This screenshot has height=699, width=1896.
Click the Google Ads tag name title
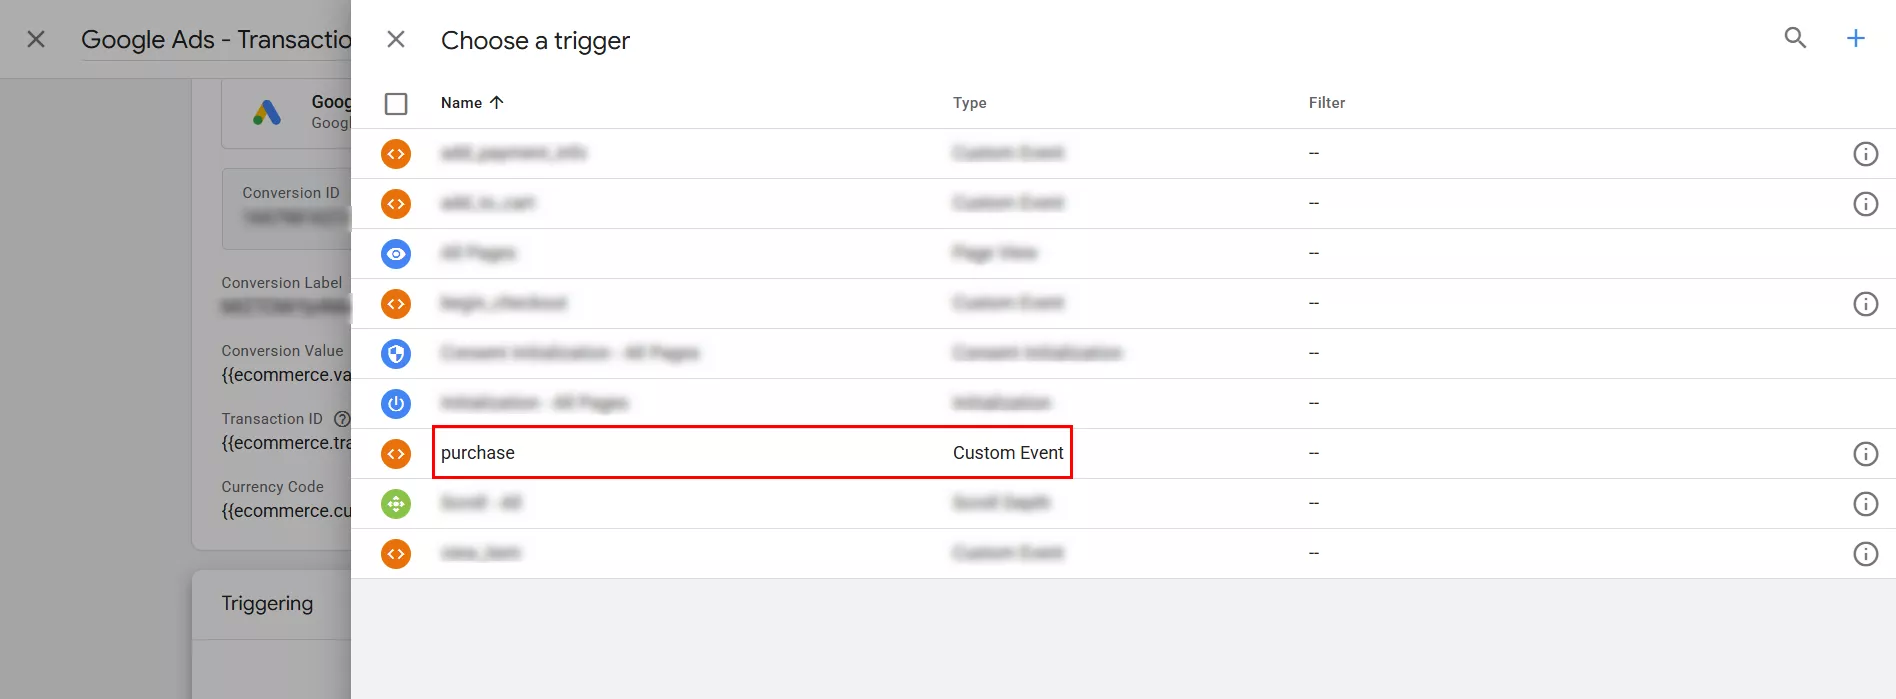pyautogui.click(x=216, y=40)
